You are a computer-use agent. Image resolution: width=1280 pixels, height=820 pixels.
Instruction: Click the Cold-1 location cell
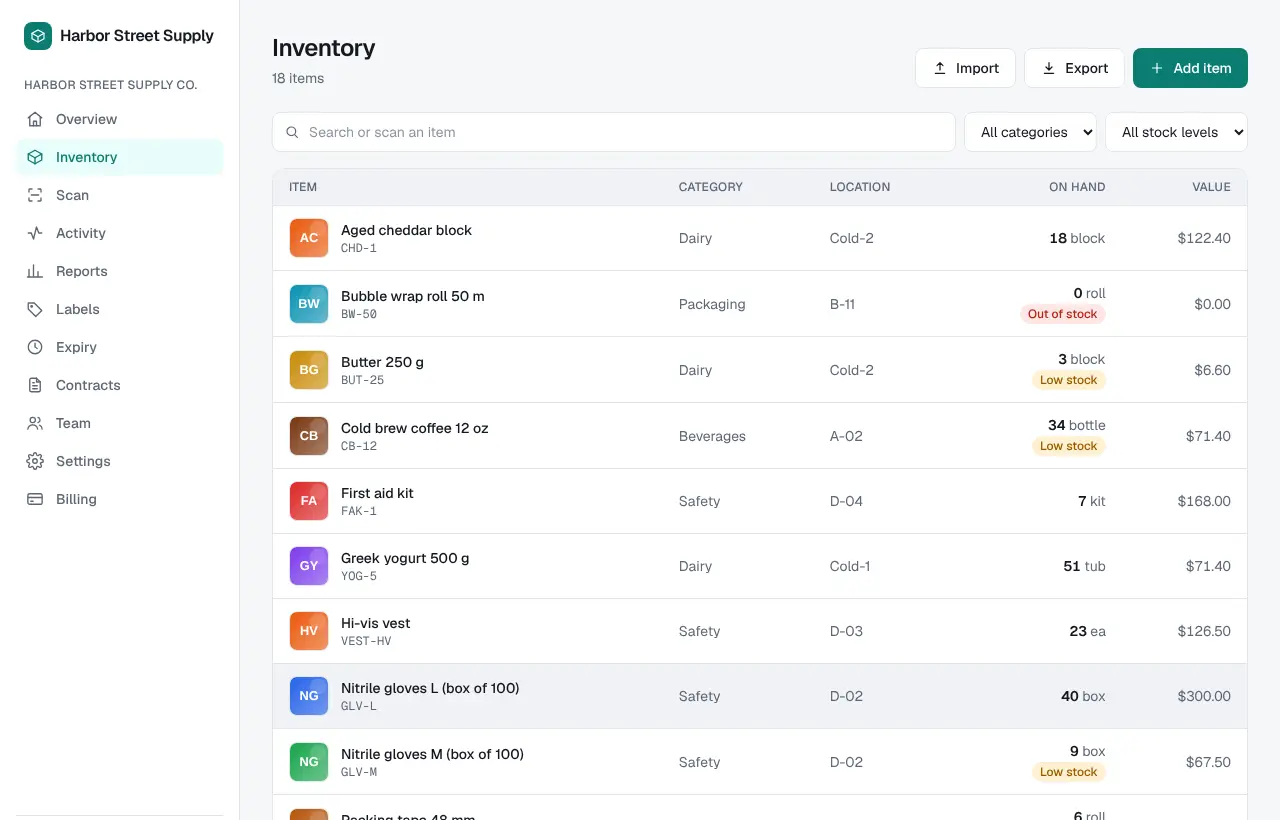(x=850, y=566)
